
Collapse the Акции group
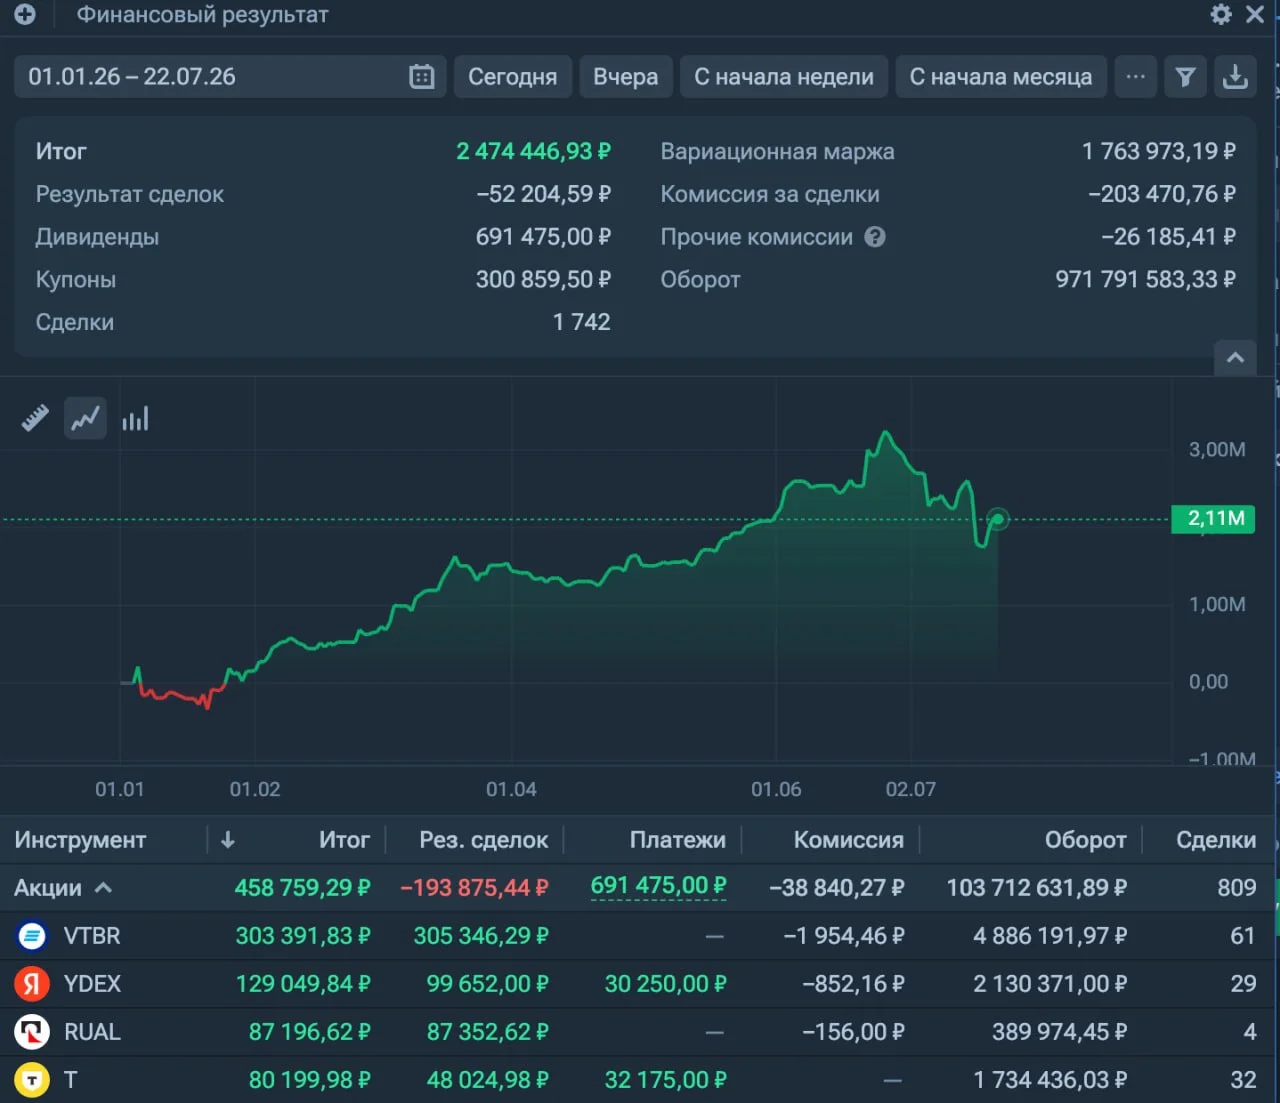103,888
